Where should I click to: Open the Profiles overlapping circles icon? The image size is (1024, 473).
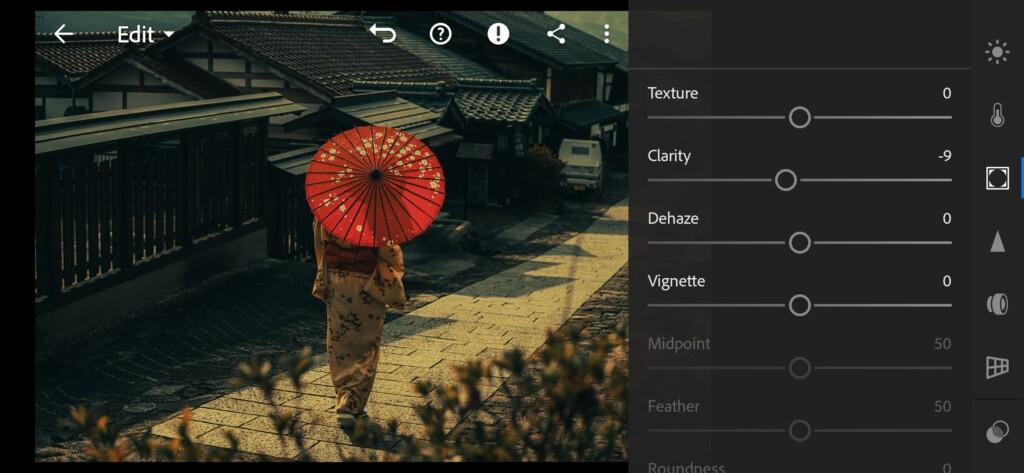click(997, 432)
